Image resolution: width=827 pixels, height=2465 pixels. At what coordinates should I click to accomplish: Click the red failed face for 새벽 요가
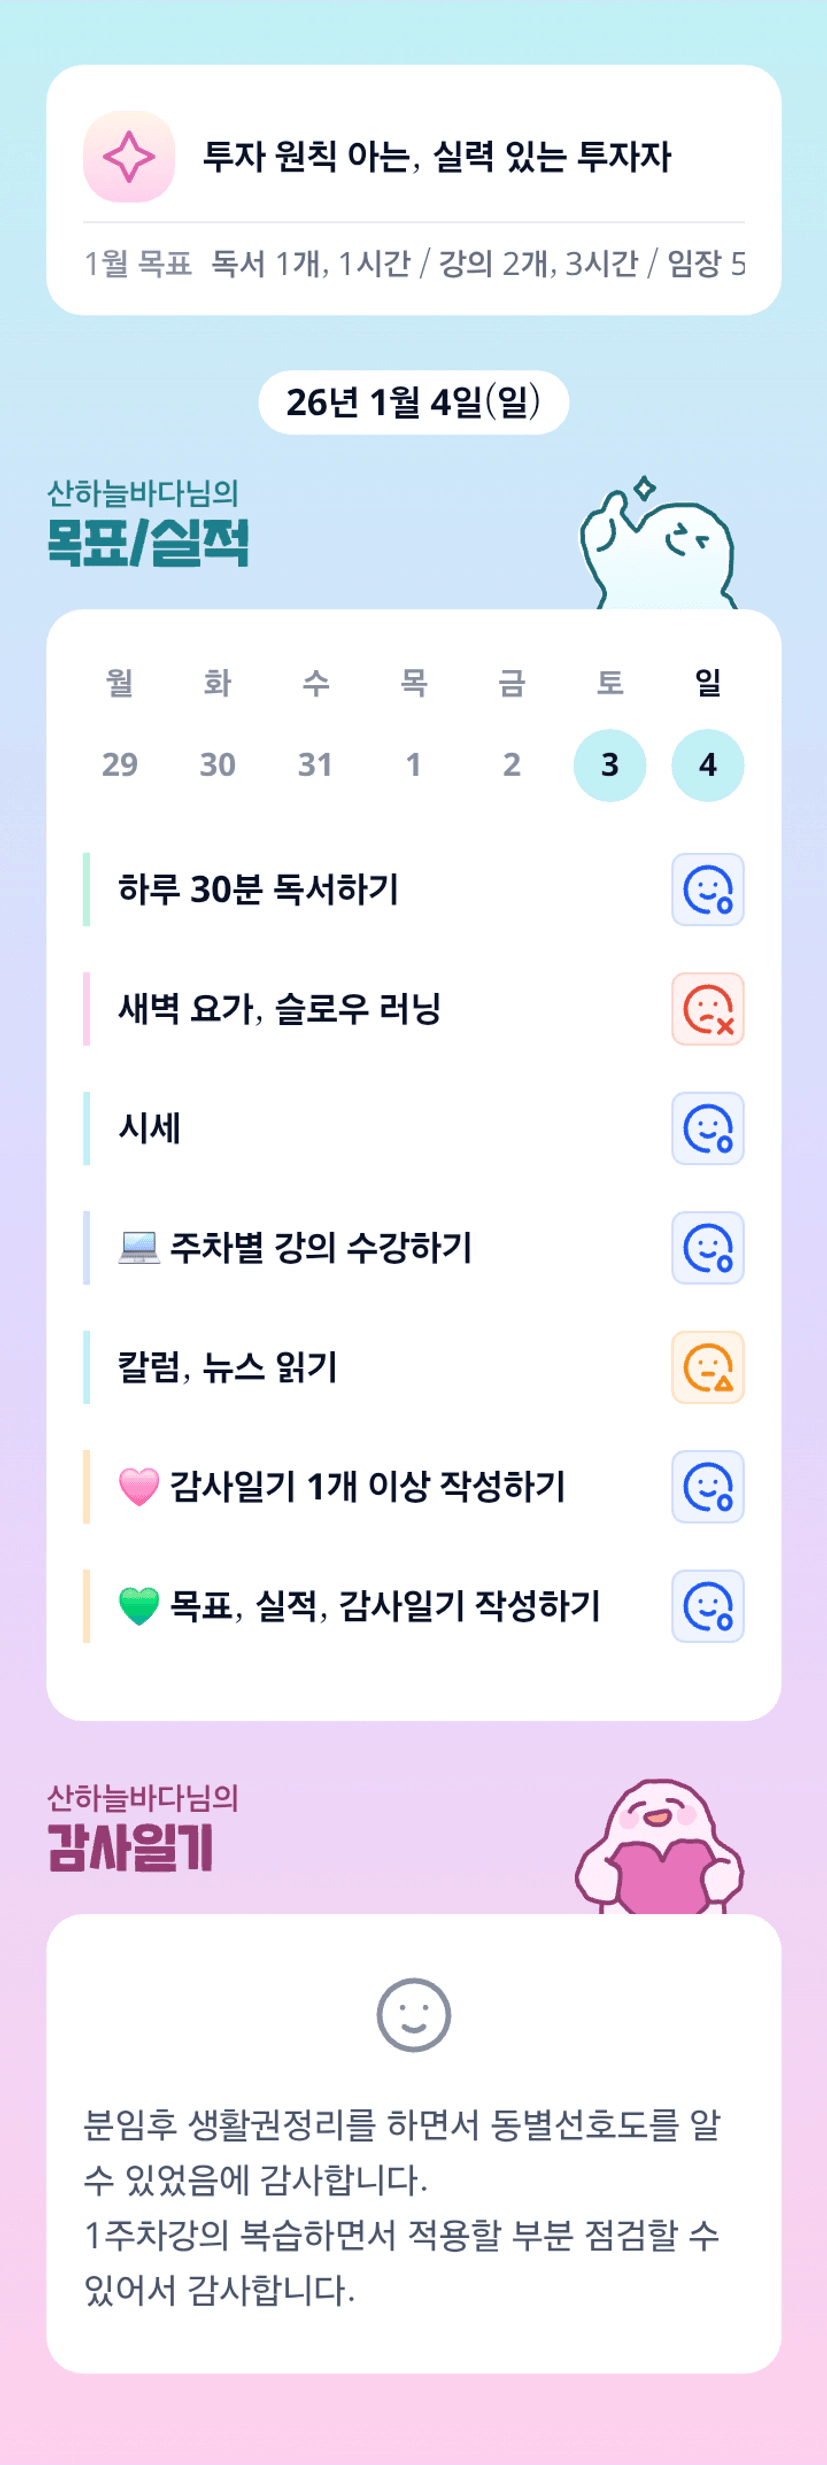pos(707,1009)
